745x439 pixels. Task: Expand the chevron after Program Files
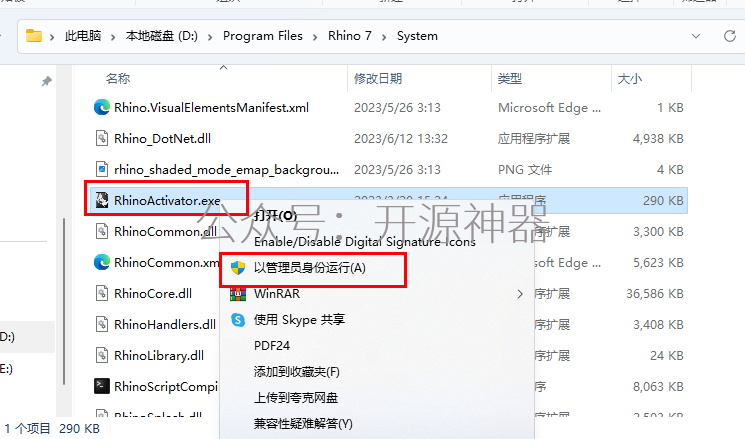point(315,37)
